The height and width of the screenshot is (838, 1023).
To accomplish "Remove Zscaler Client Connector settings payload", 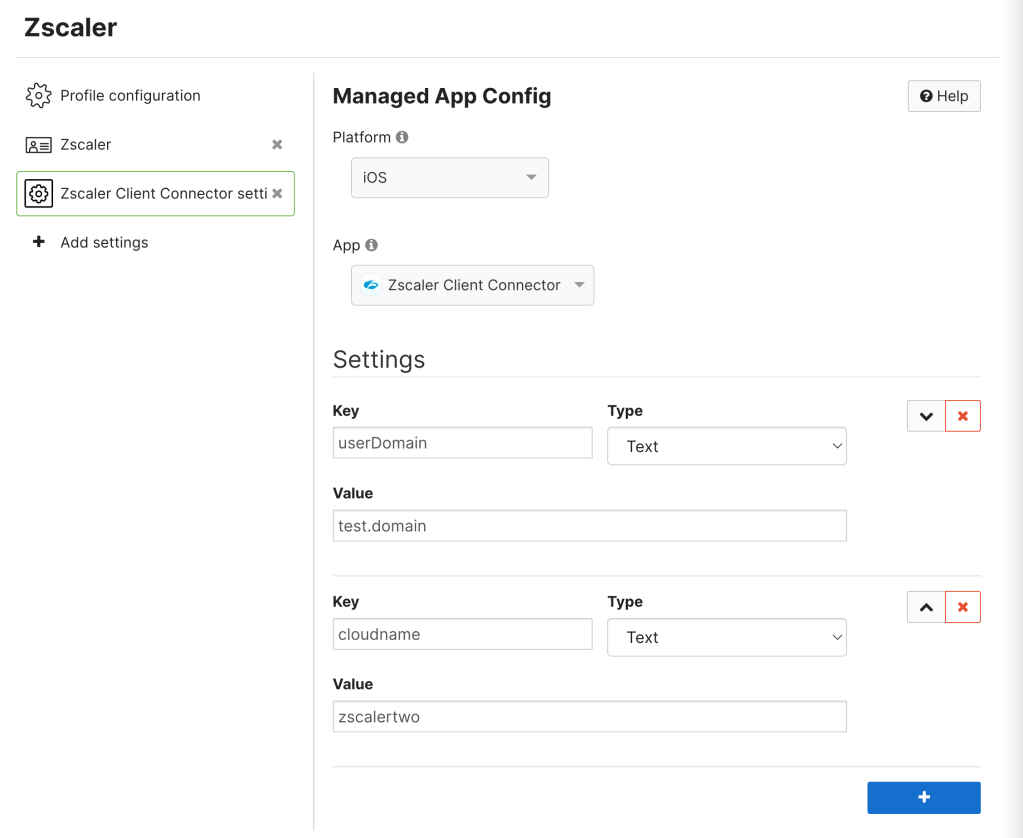I will (x=277, y=193).
